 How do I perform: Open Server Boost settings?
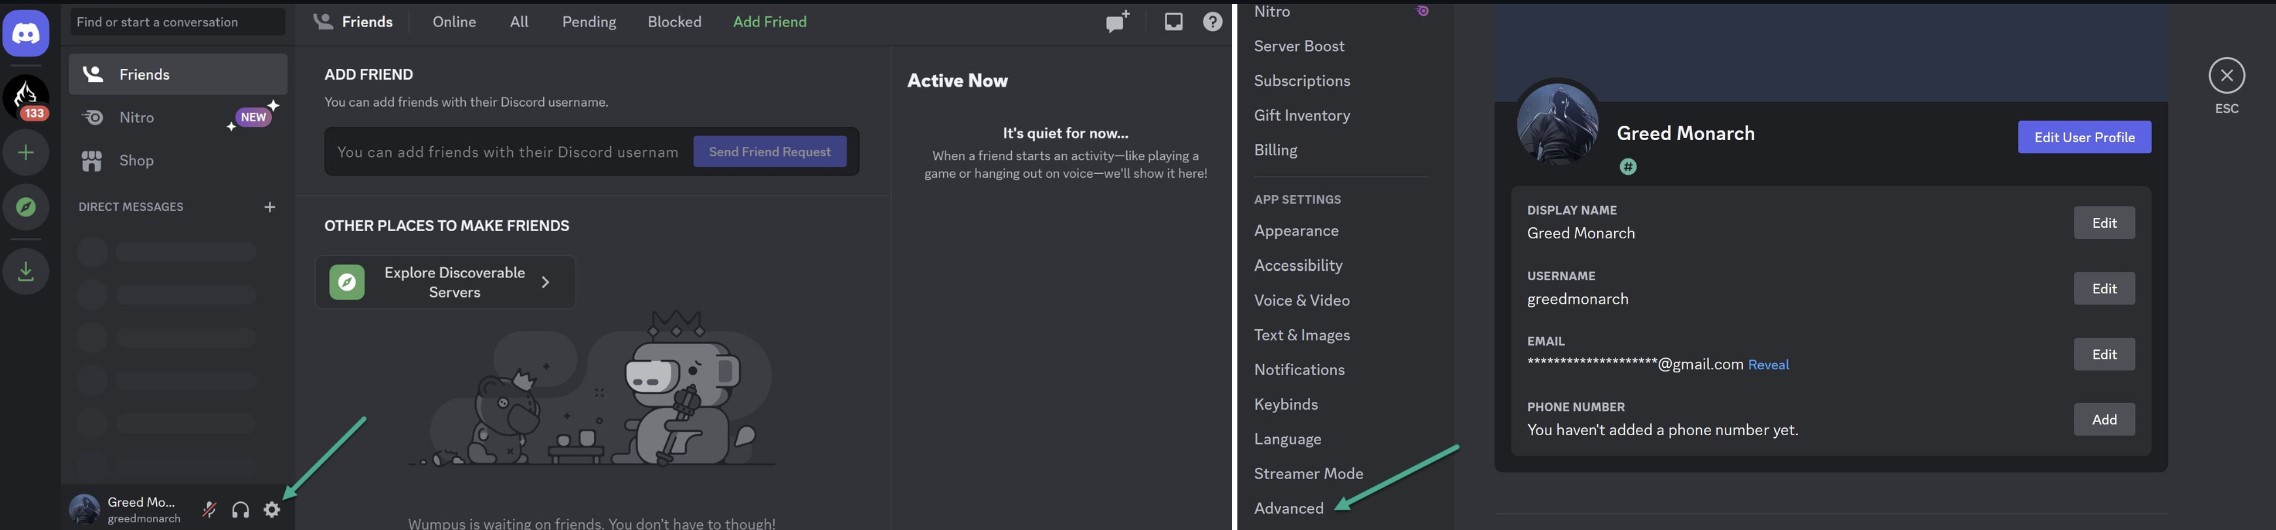[1299, 46]
